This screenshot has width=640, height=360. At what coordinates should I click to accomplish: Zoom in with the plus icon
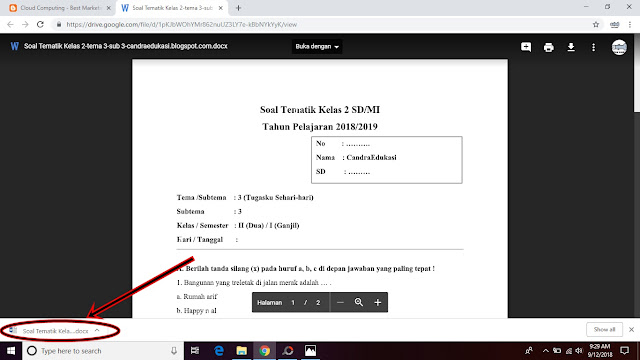[378, 302]
